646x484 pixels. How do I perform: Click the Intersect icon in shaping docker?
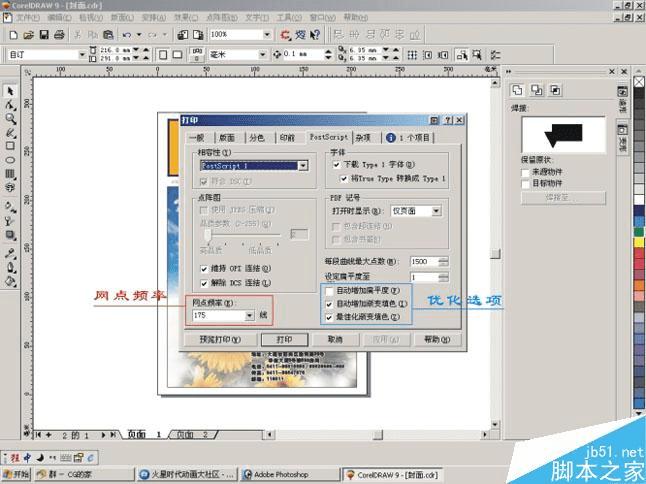click(555, 90)
